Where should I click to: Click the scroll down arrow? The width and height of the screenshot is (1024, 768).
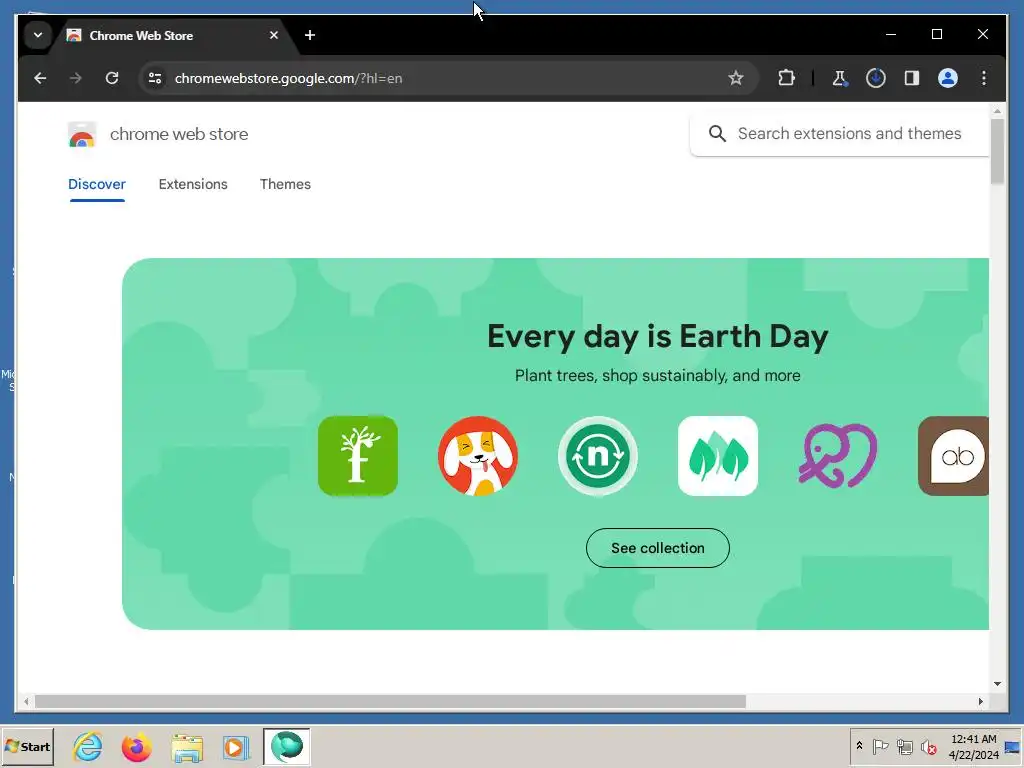pos(997,684)
